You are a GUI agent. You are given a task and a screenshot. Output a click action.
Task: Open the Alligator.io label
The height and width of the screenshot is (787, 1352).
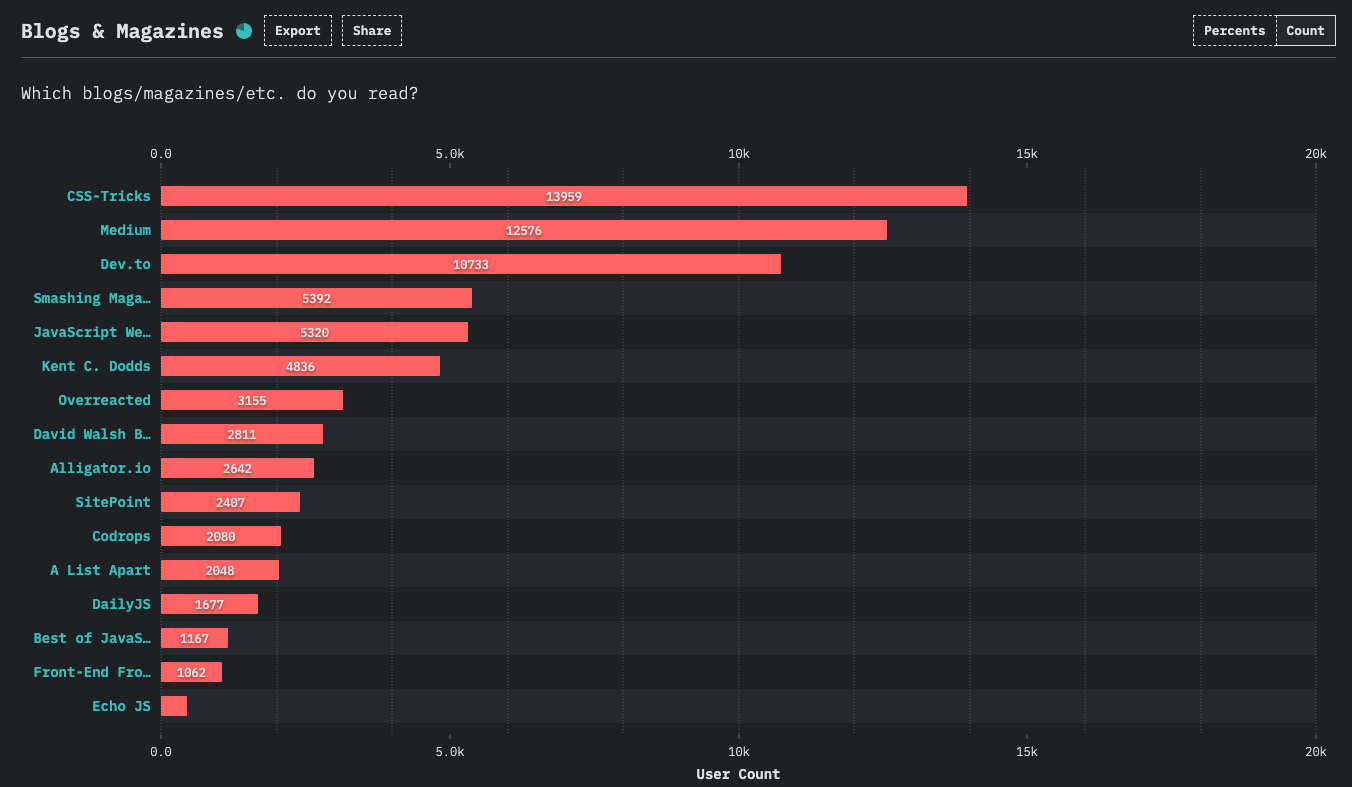point(101,468)
